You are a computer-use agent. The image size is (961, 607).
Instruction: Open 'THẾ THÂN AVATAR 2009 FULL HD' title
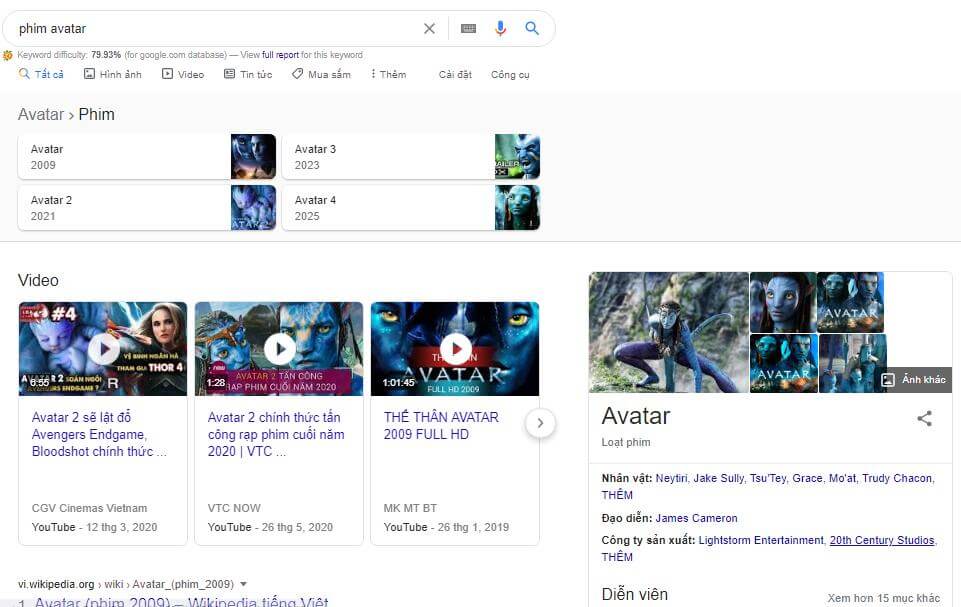[441, 426]
